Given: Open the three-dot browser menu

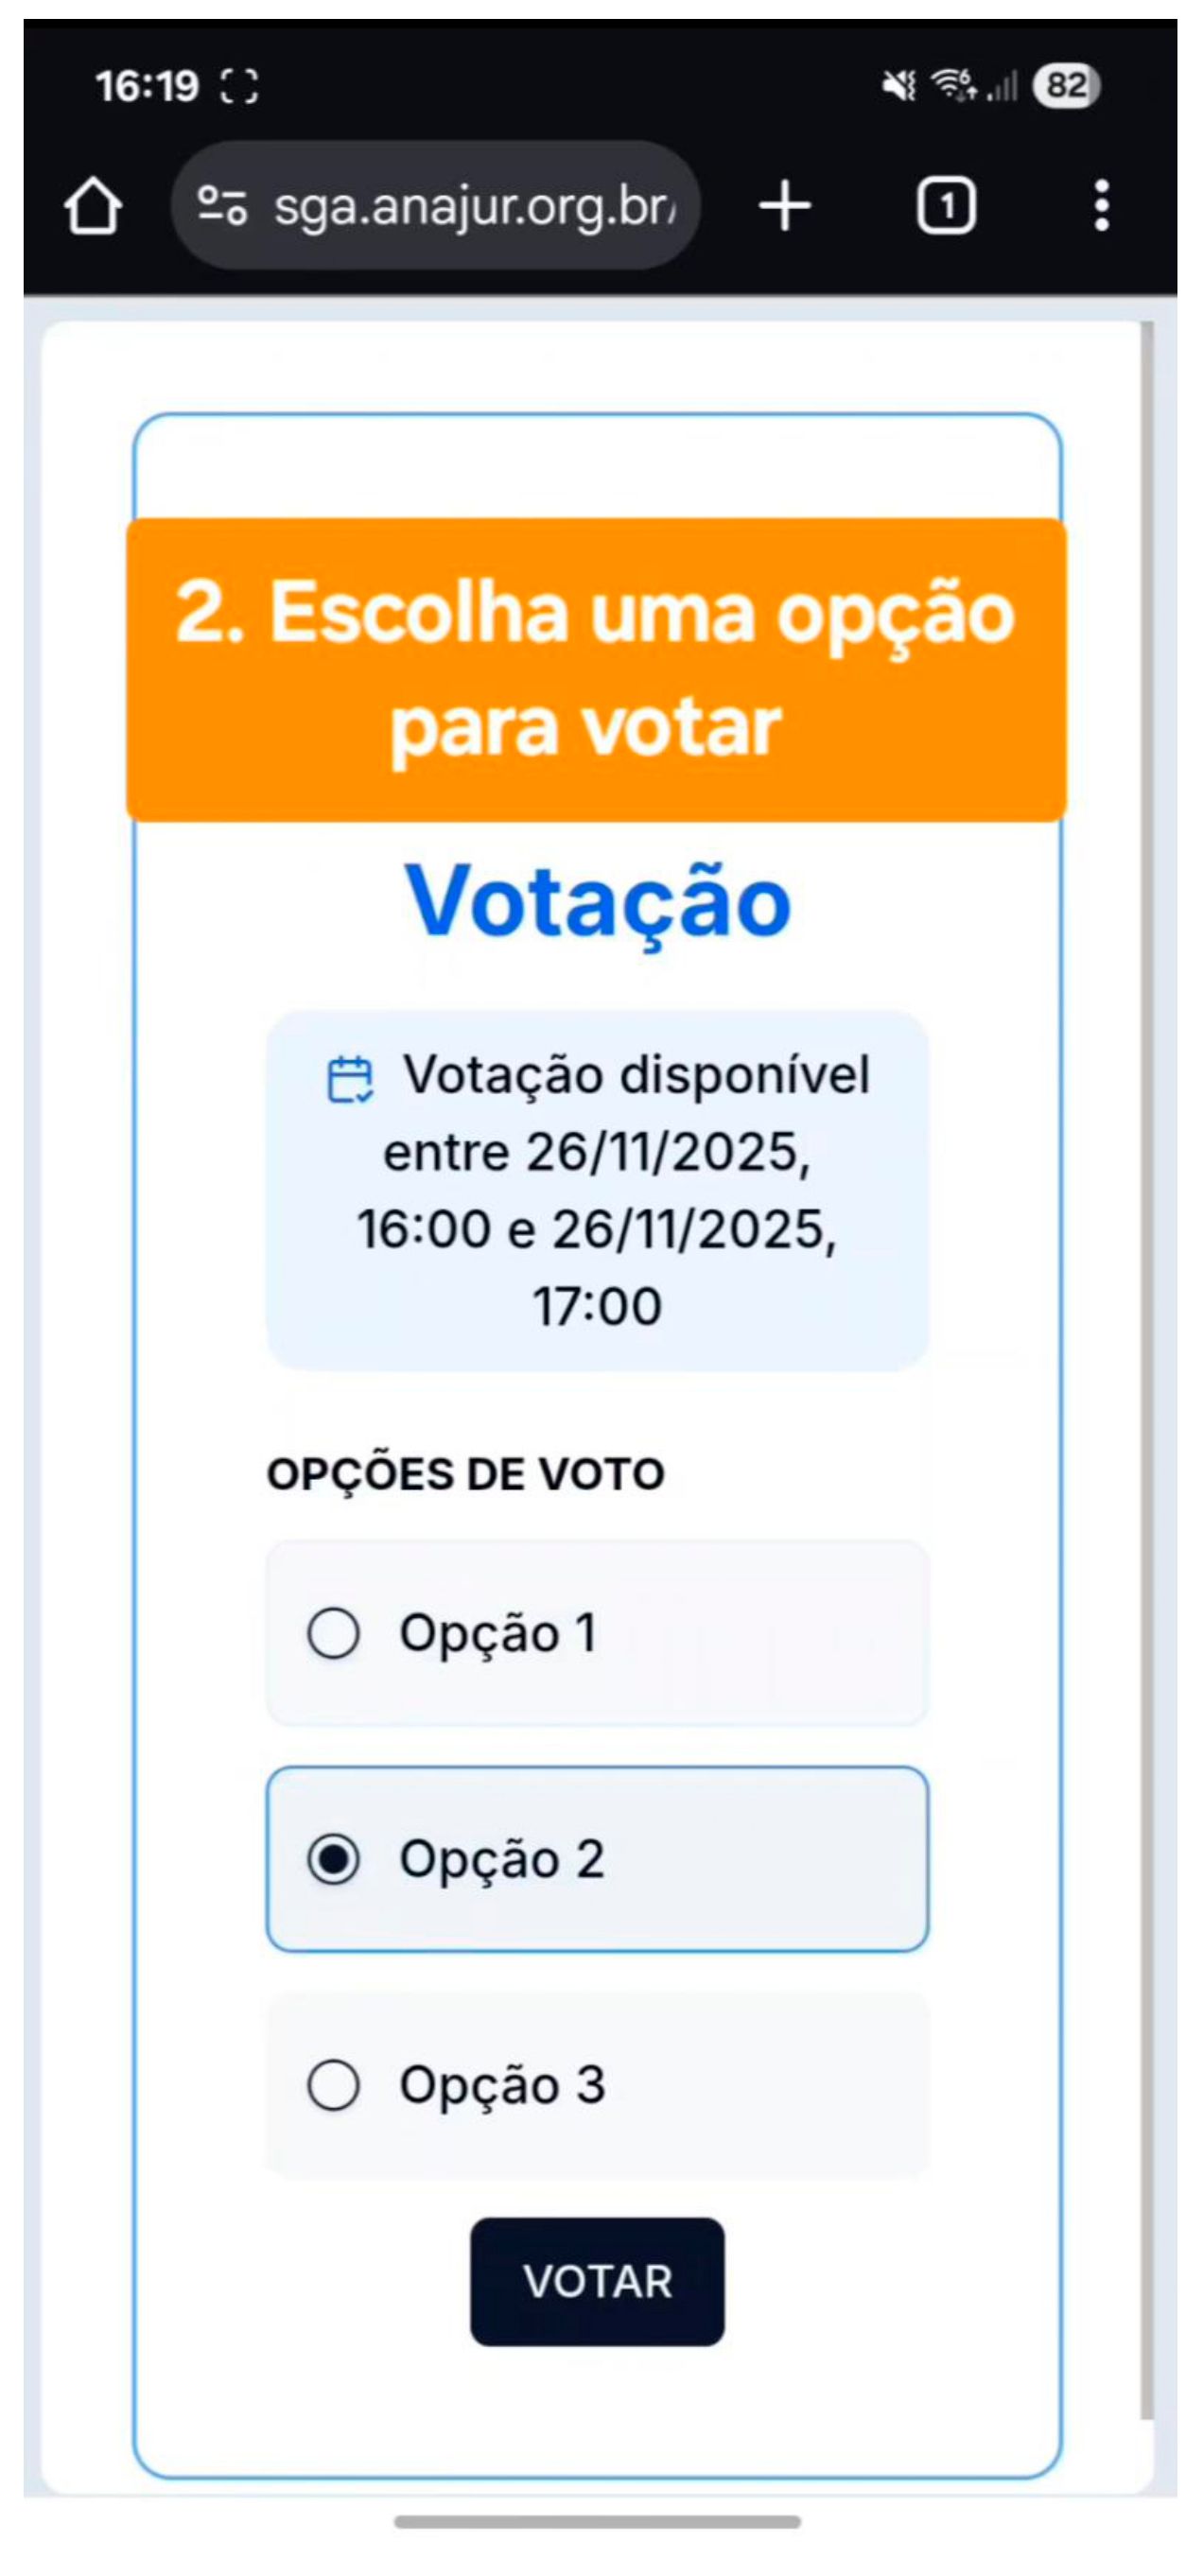Looking at the screenshot, I should 1101,206.
